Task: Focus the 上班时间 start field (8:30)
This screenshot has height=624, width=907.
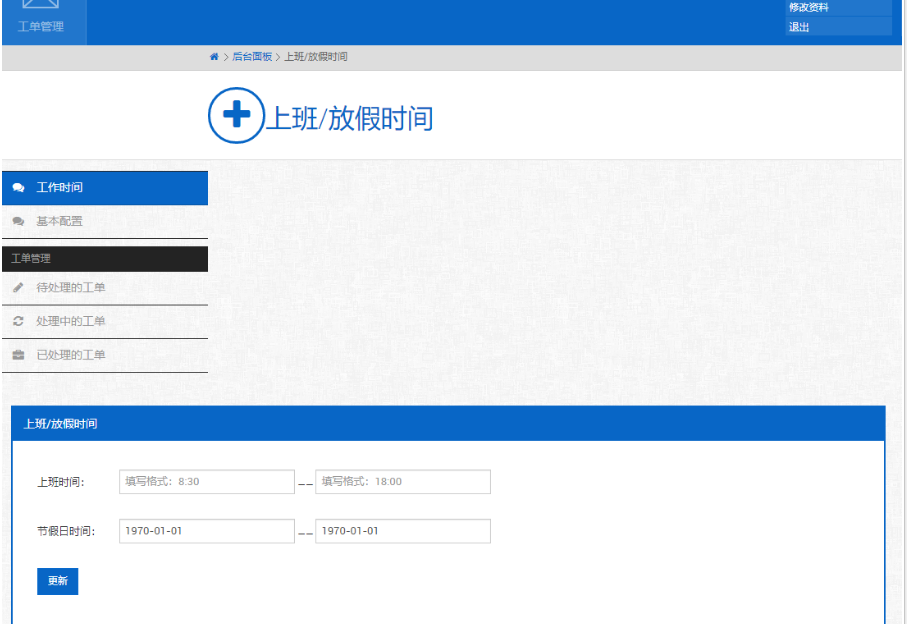Action: 207,482
